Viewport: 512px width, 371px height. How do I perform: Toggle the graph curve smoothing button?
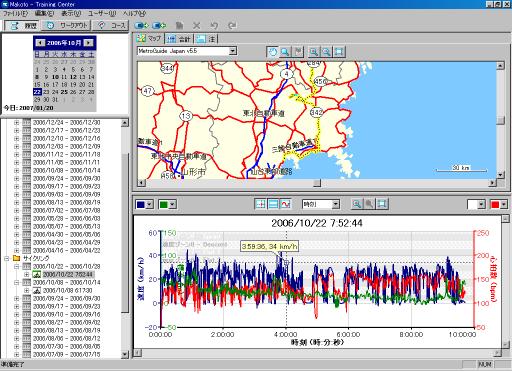pyautogui.click(x=286, y=204)
